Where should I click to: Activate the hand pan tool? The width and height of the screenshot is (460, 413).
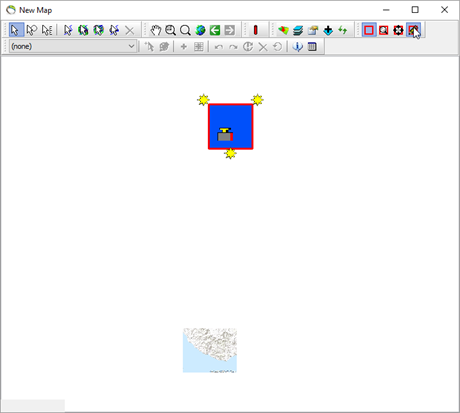coord(155,30)
